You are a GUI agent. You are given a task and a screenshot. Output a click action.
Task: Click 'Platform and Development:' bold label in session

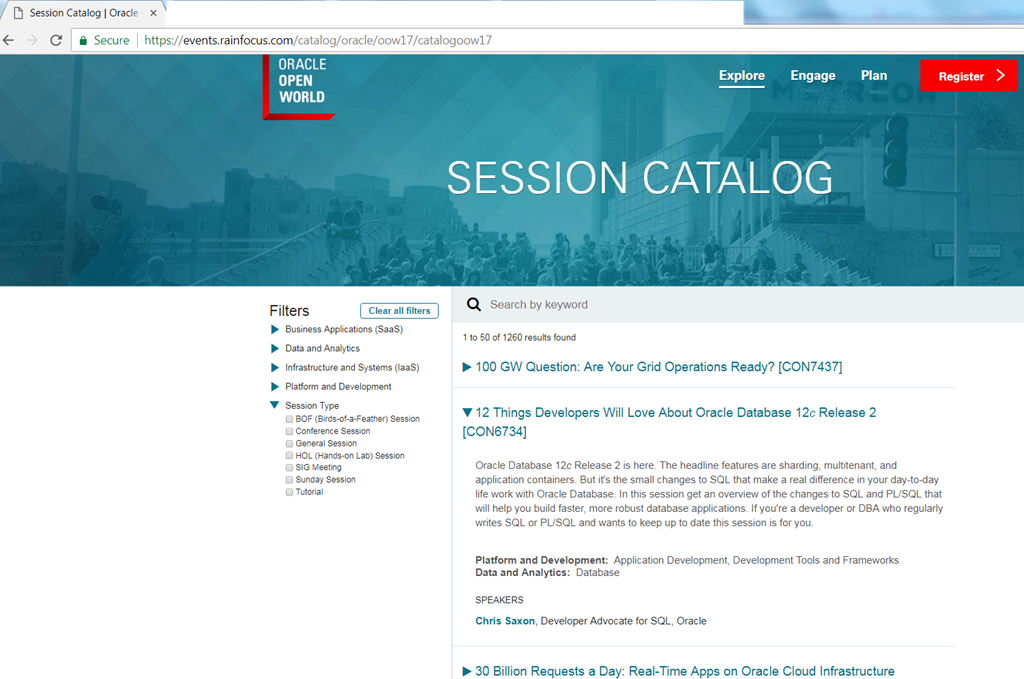coord(541,560)
